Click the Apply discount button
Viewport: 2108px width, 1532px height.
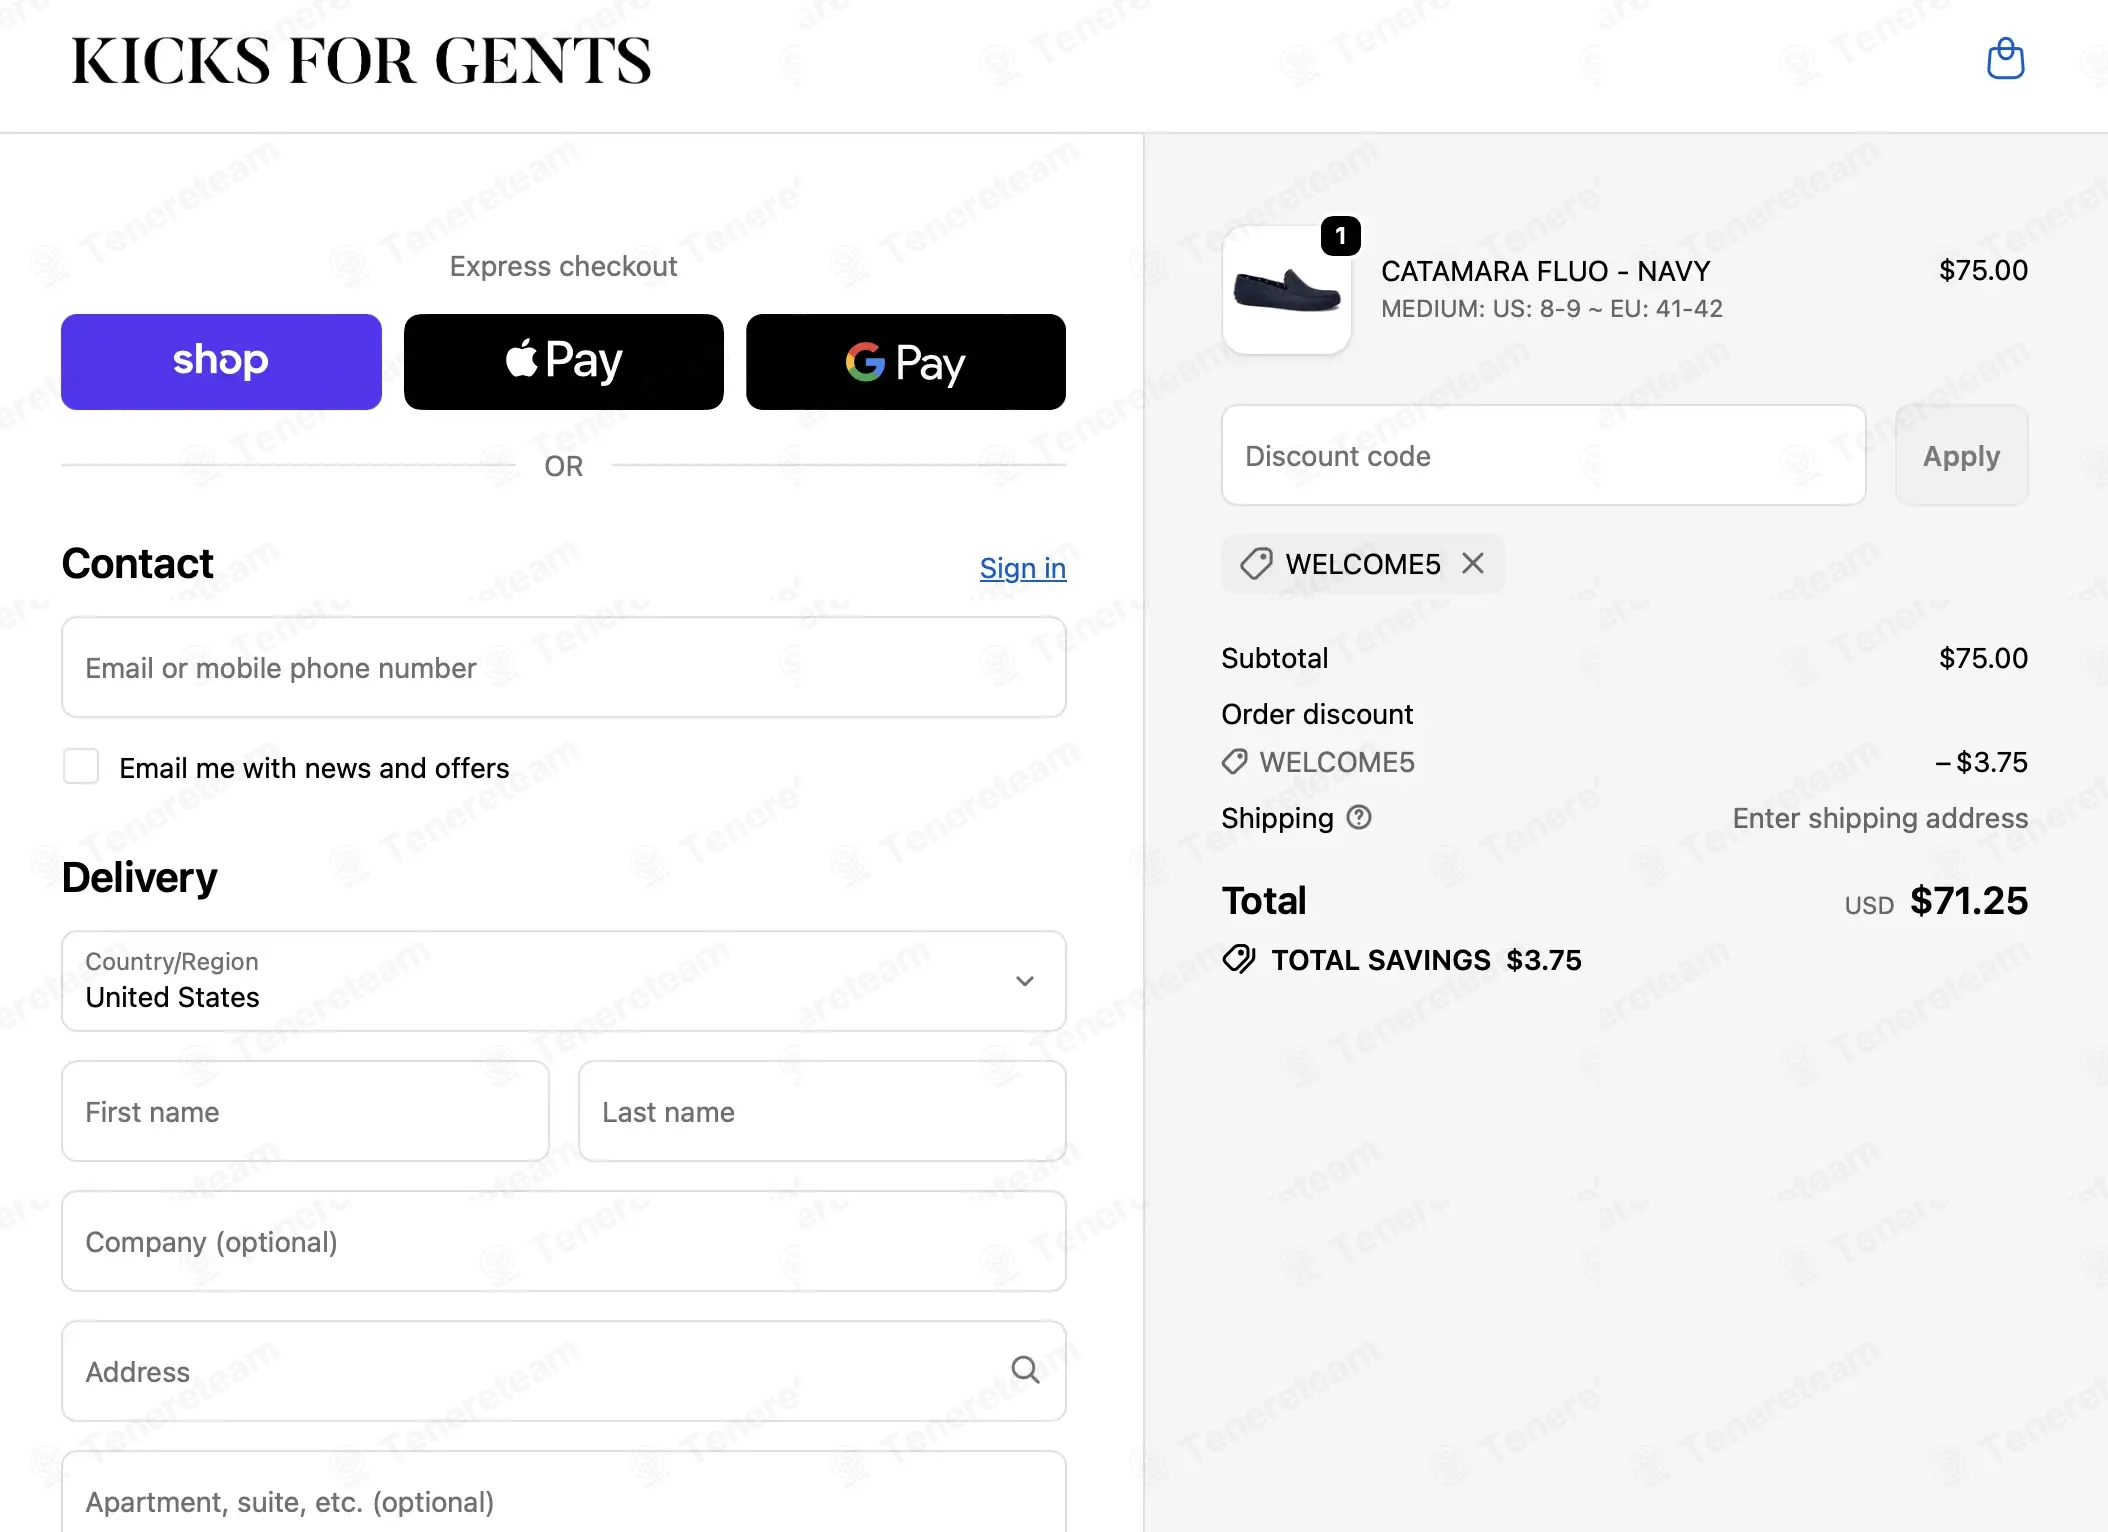click(x=1961, y=456)
